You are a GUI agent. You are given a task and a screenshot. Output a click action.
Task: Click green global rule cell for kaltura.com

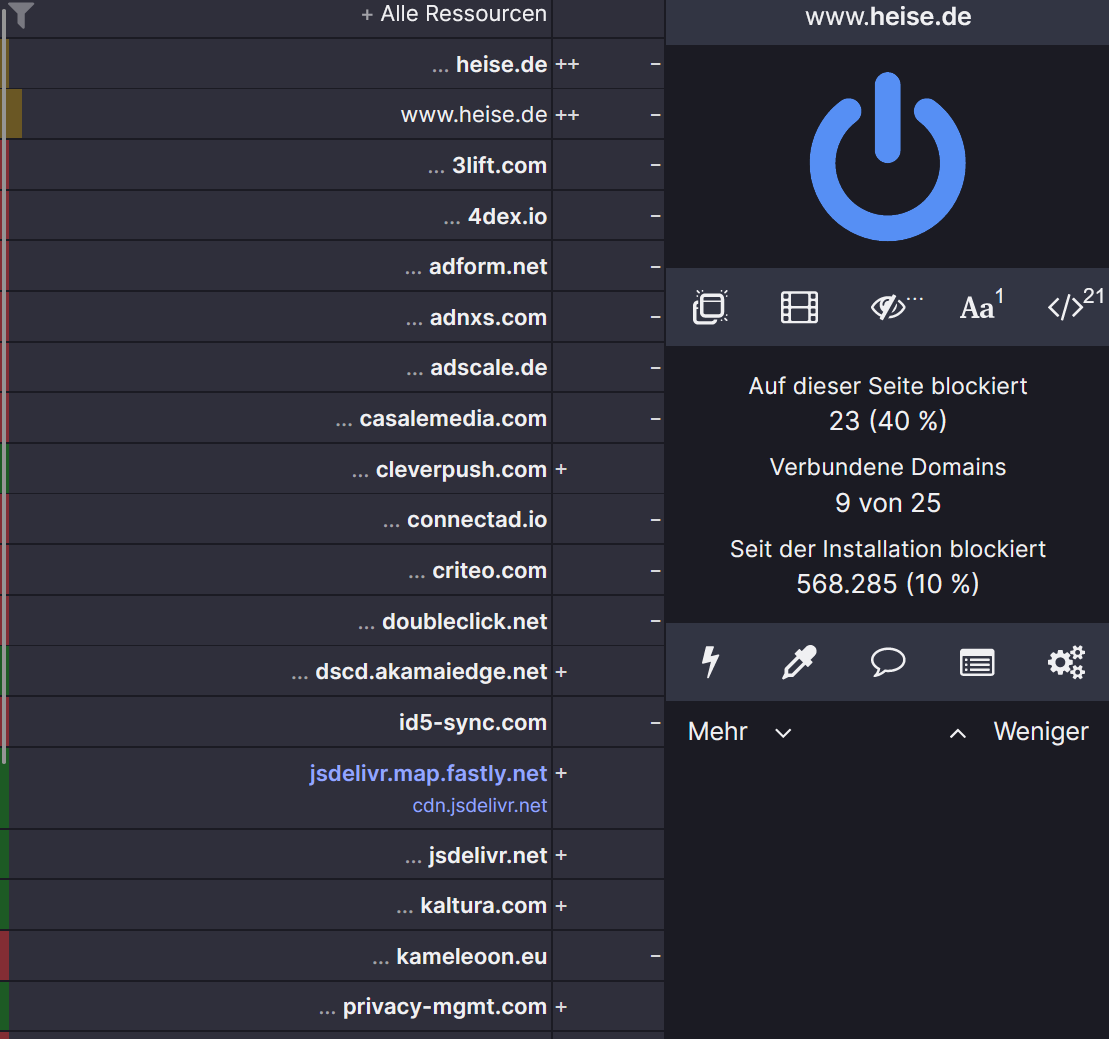pyautogui.click(x=4, y=905)
